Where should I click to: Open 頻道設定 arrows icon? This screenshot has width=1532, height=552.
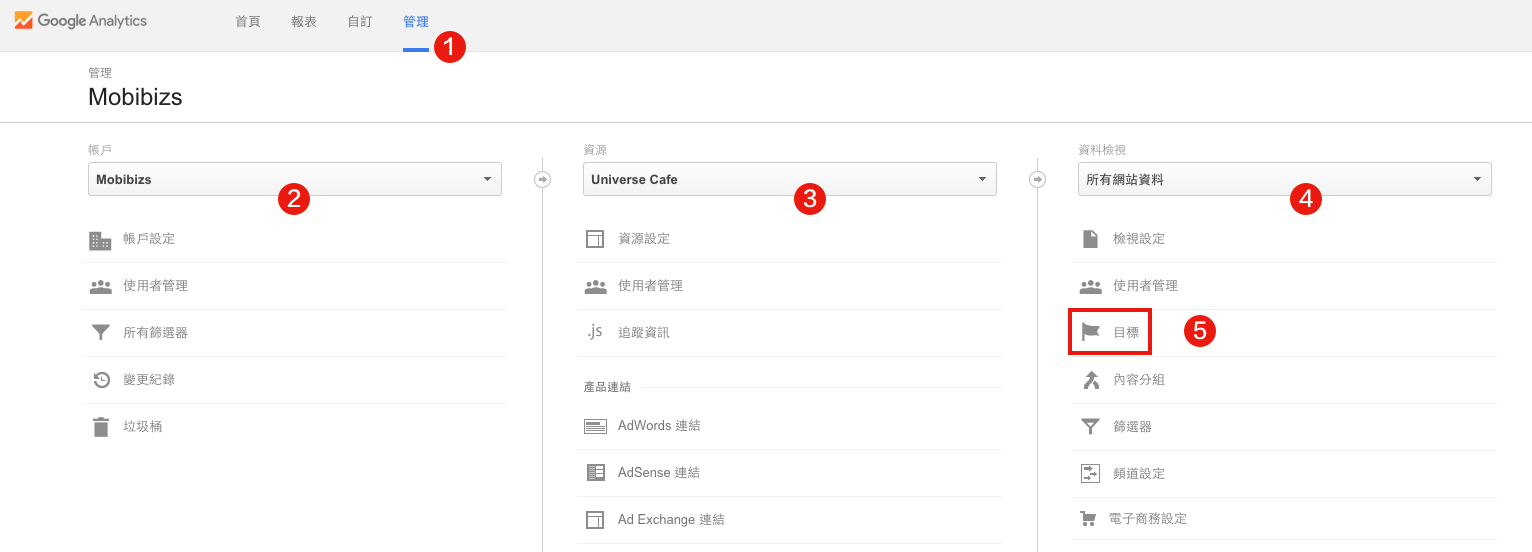[1090, 473]
